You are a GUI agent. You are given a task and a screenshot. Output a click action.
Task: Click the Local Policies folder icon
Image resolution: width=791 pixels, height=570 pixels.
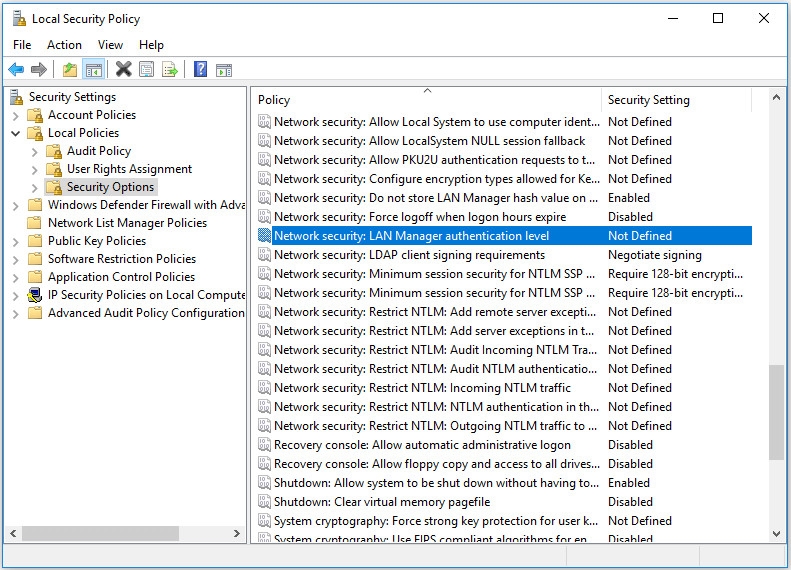pyautogui.click(x=35, y=133)
